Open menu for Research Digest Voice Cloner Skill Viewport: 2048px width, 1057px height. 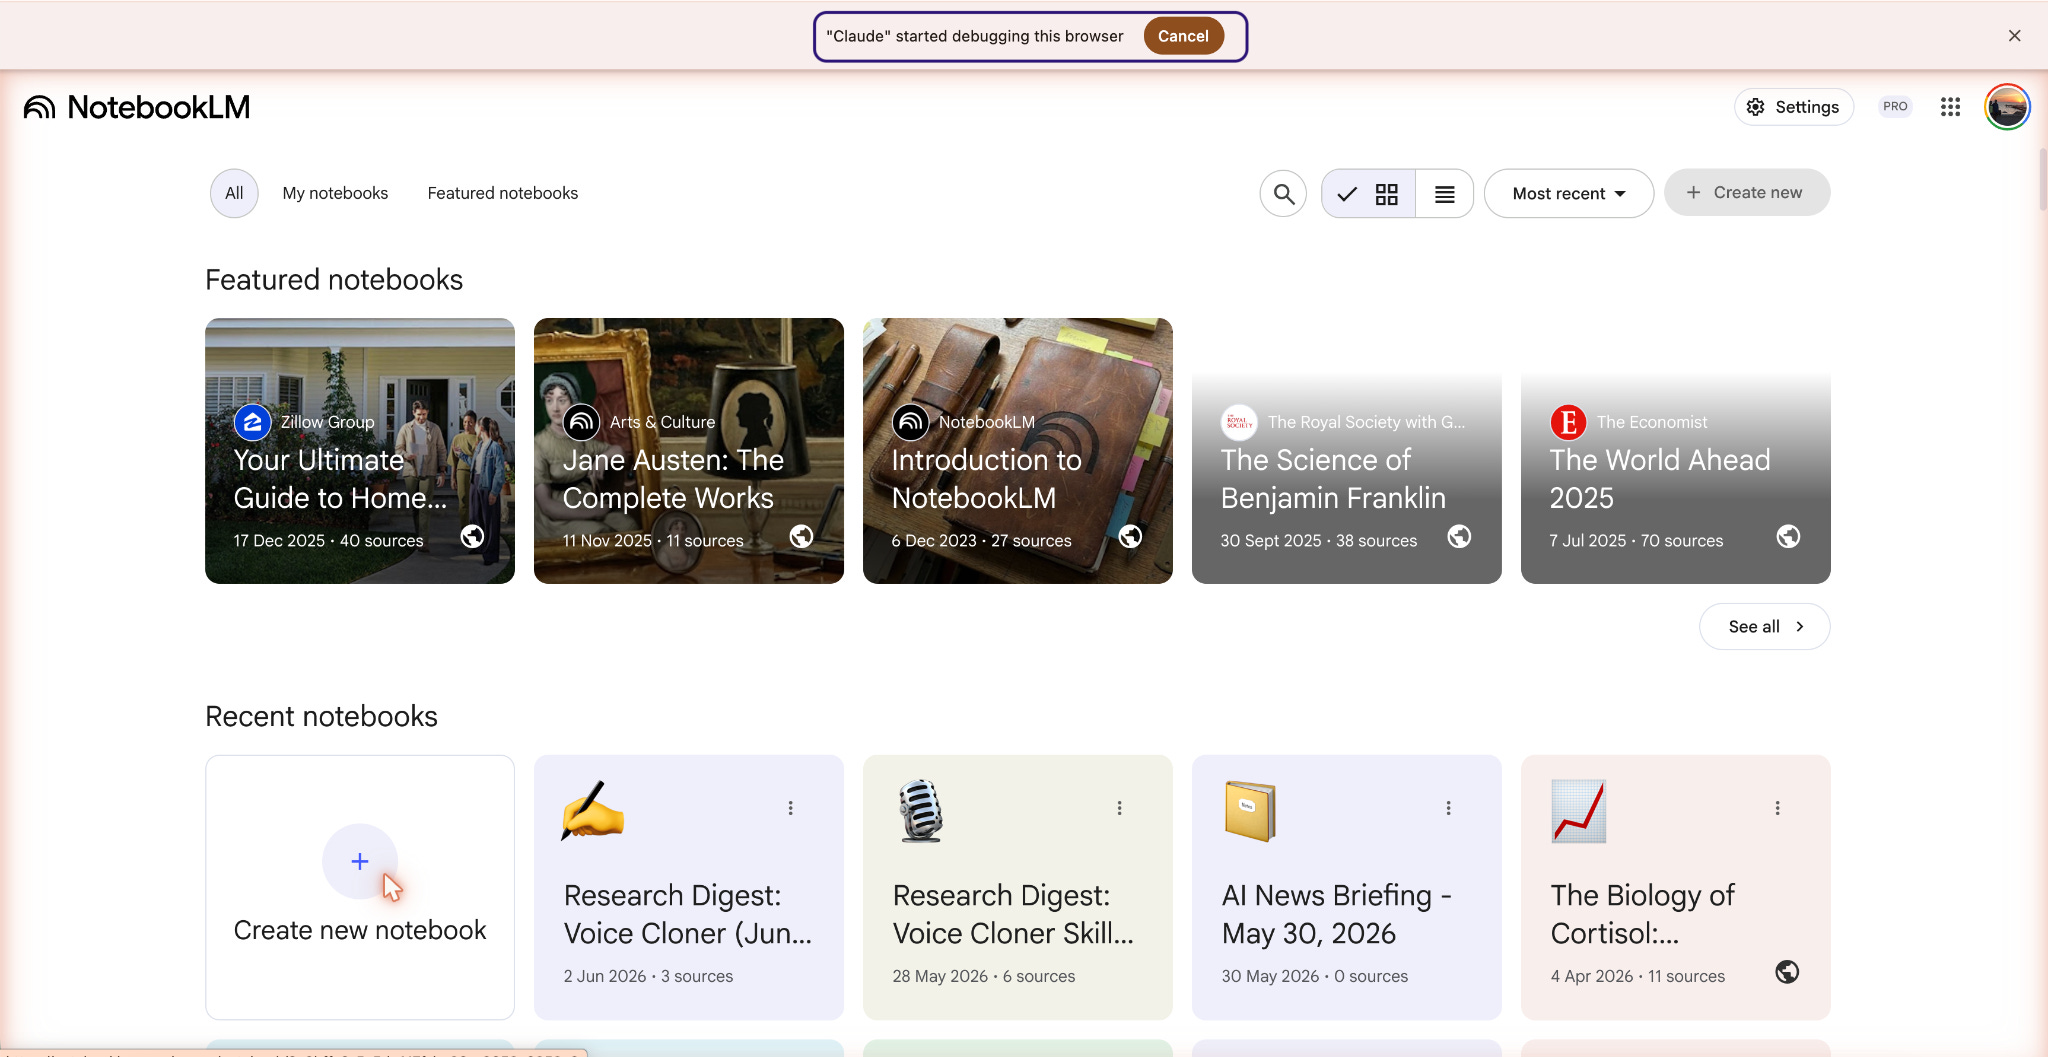[1119, 808]
